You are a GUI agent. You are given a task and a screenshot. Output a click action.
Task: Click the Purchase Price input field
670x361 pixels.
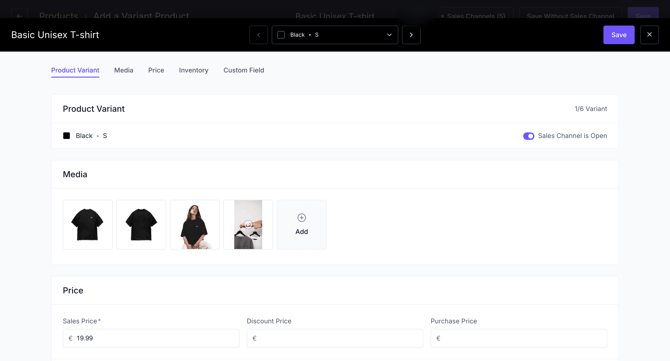click(x=519, y=338)
